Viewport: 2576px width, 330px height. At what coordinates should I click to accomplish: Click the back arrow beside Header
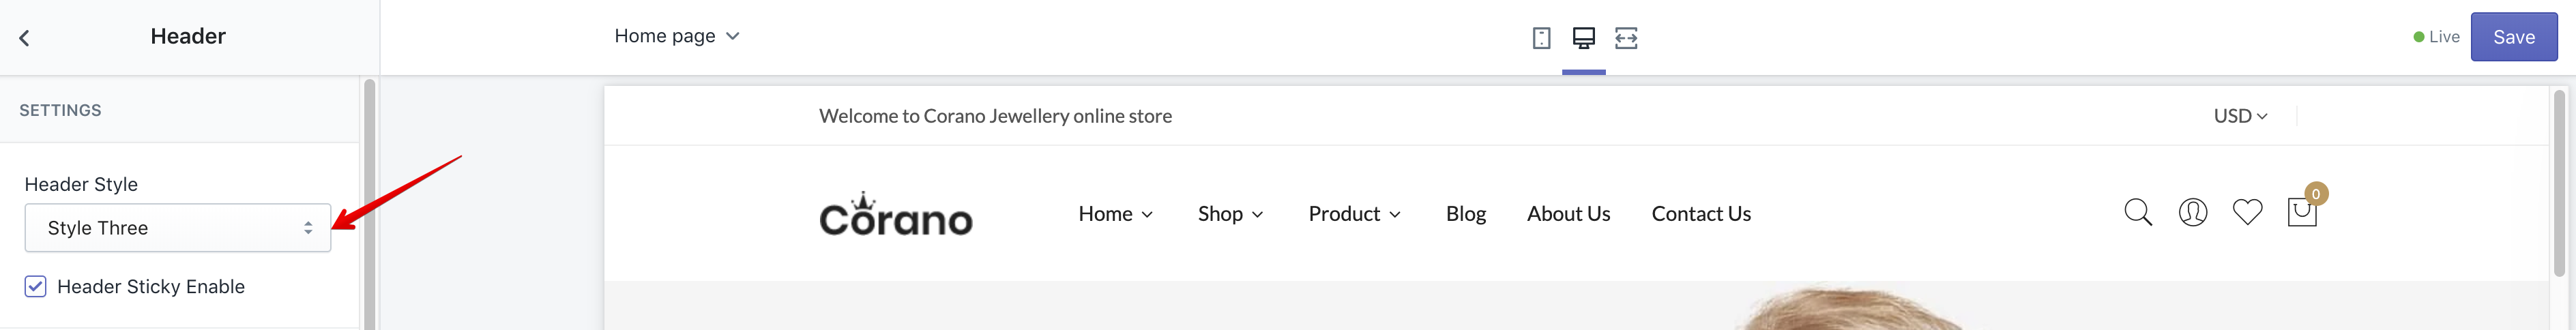25,38
